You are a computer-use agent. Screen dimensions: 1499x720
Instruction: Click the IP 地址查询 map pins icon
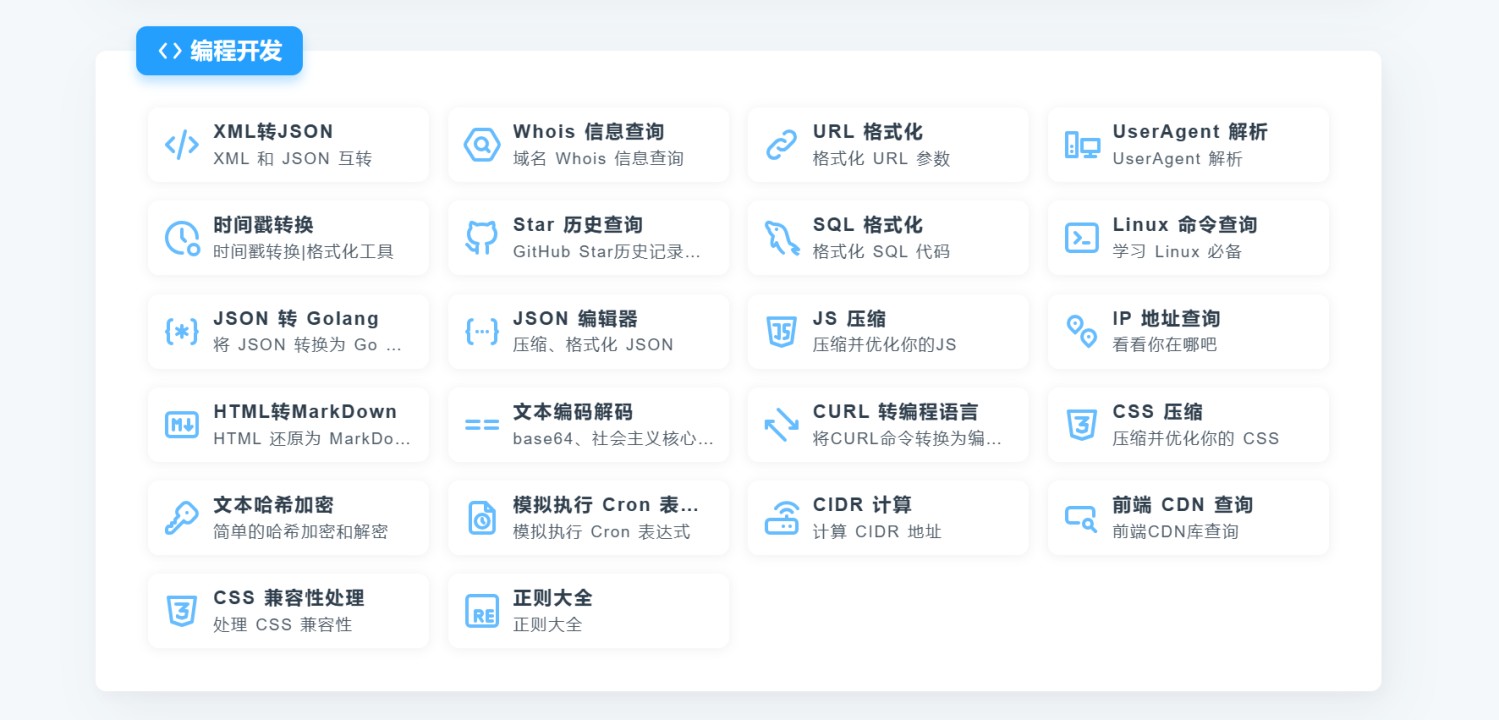pos(1082,331)
